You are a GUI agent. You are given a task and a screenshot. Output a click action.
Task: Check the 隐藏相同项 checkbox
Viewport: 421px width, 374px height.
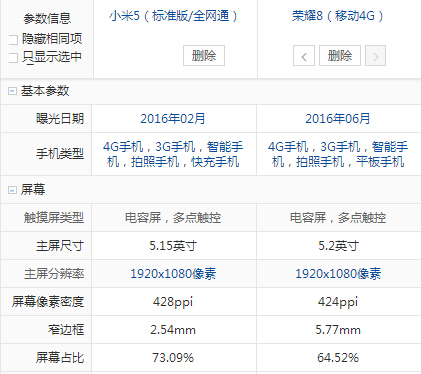13,40
